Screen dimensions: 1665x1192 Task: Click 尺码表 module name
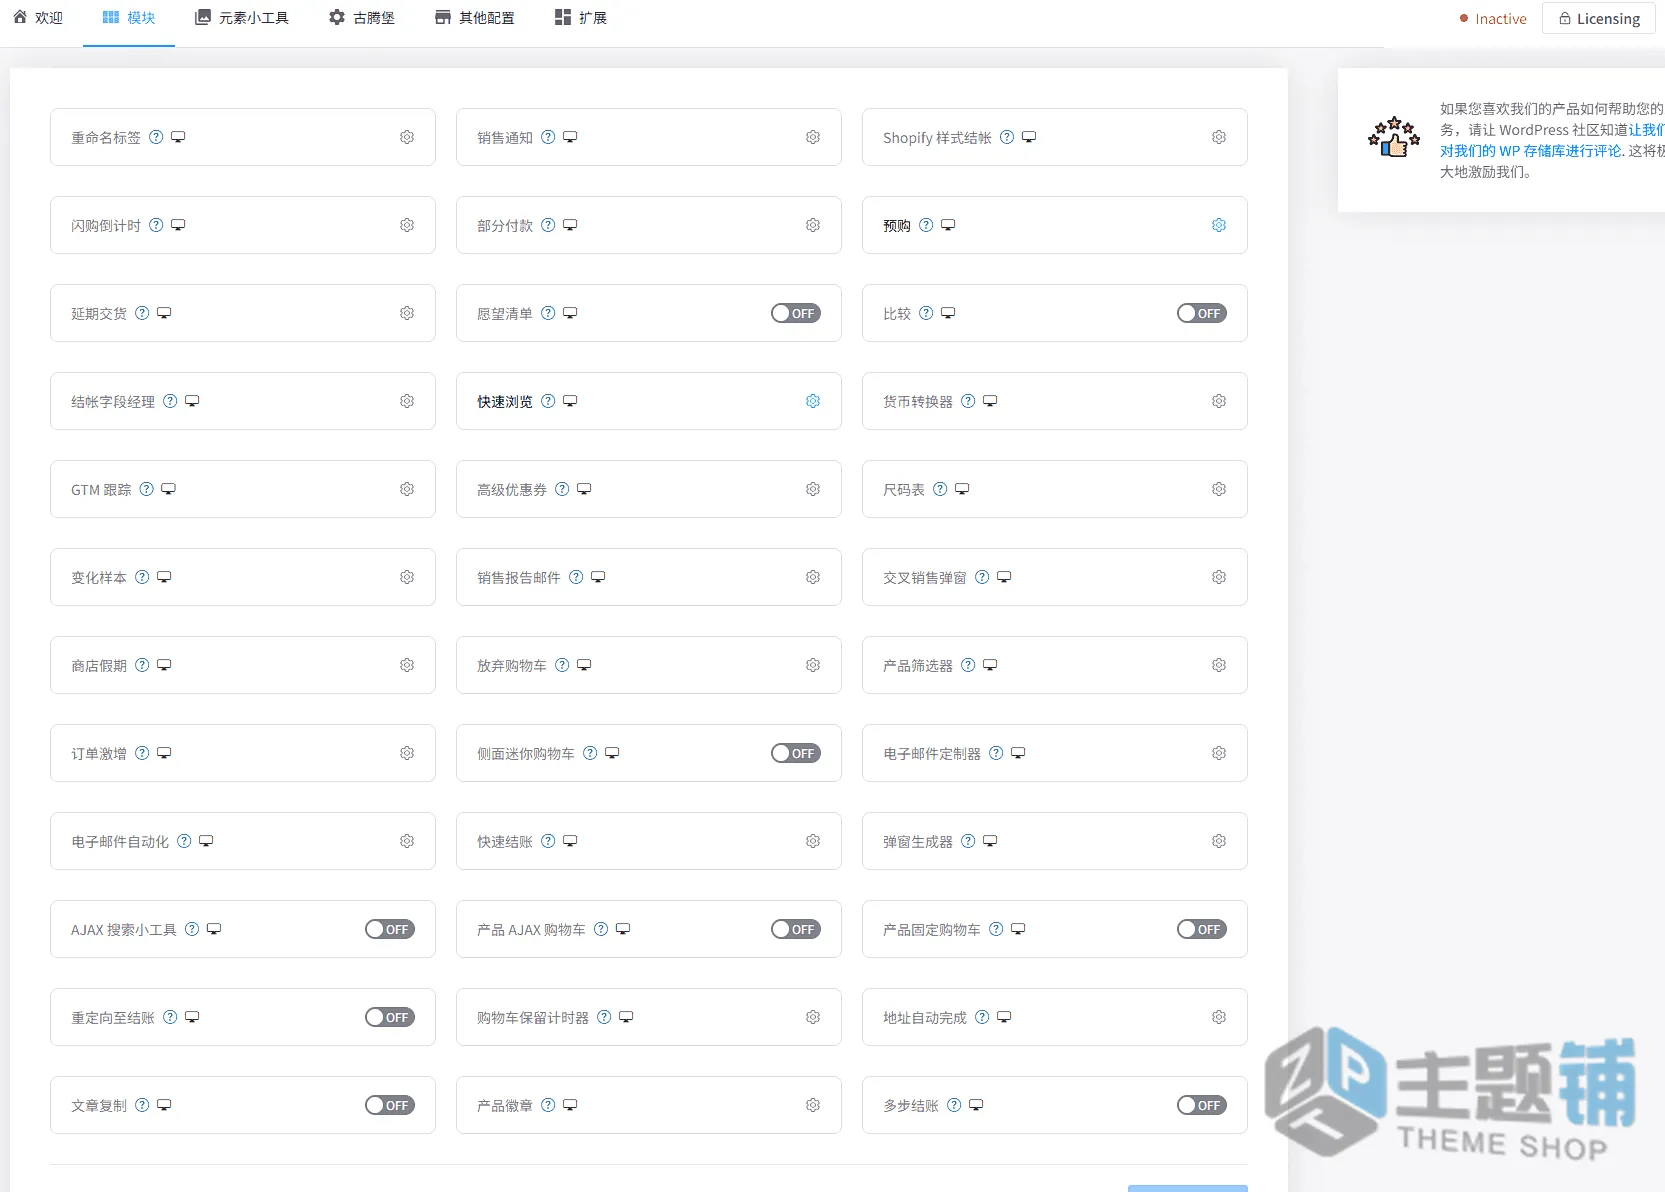pos(904,489)
